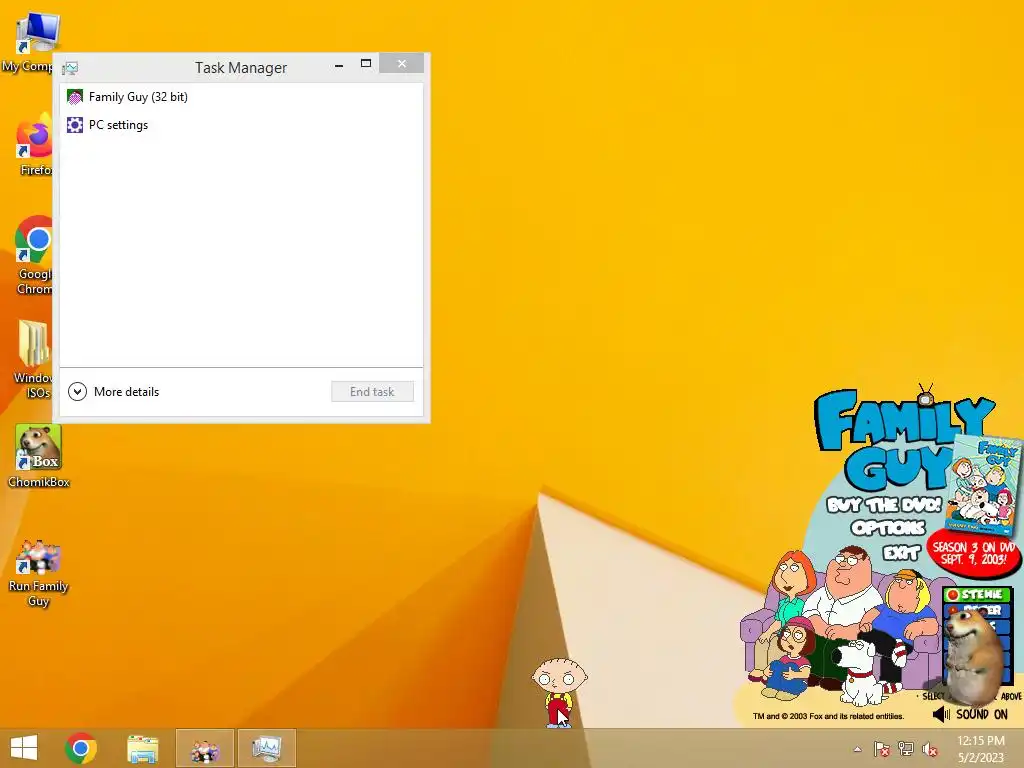Expand More details in Task Manager

tap(114, 392)
